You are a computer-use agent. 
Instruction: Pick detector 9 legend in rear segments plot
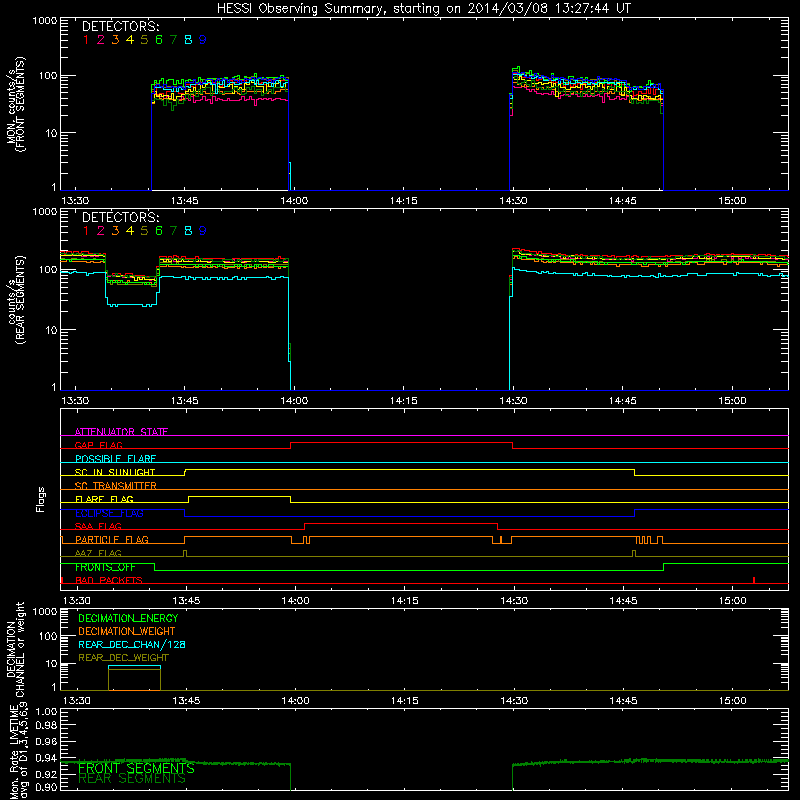coord(203,231)
